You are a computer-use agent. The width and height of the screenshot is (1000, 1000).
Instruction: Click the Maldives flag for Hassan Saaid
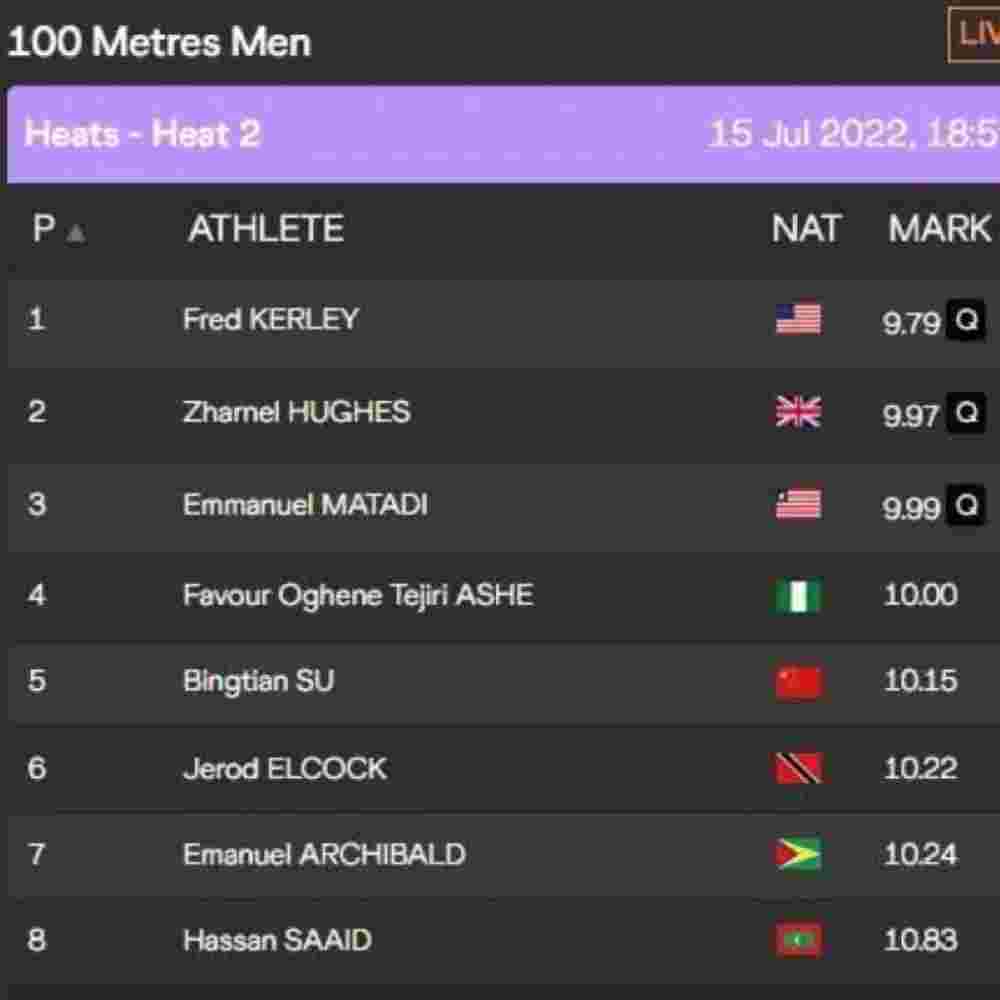tap(798, 940)
